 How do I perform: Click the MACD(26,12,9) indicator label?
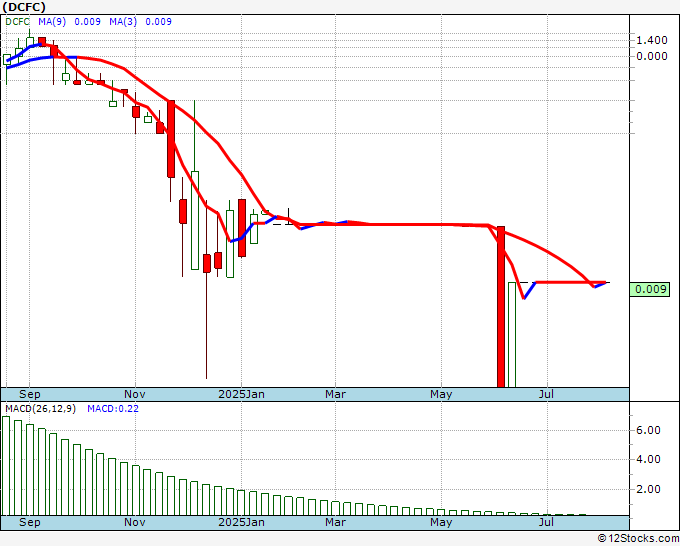pyautogui.click(x=41, y=409)
